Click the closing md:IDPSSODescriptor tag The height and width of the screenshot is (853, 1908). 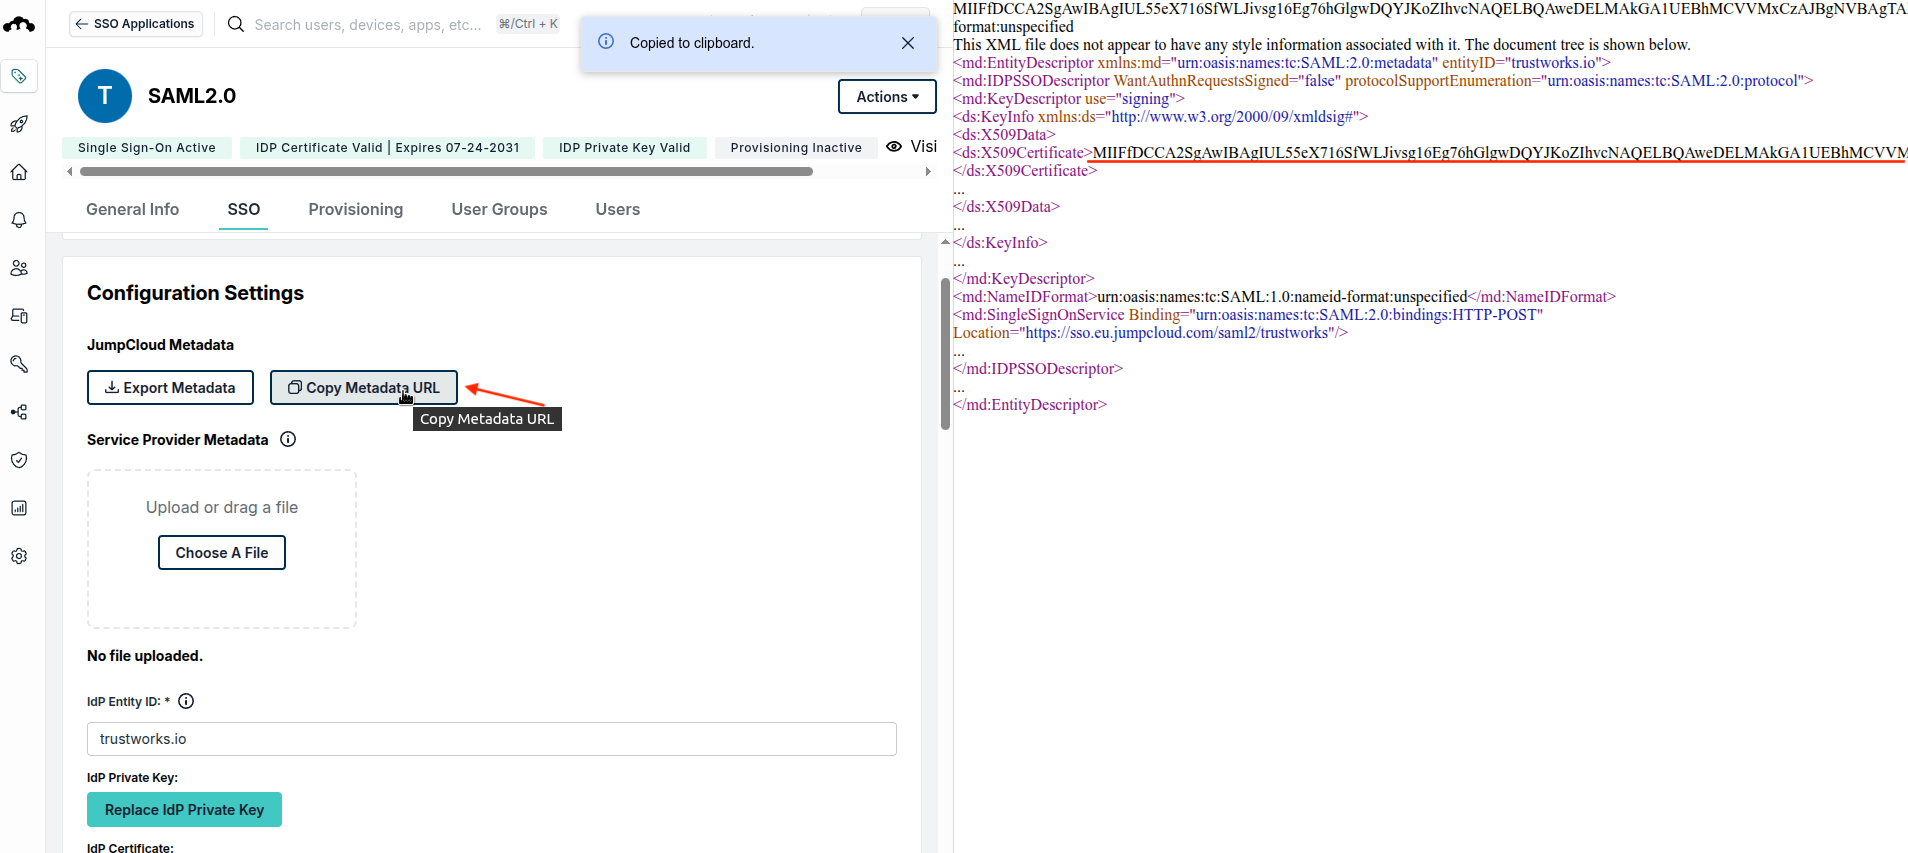click(x=1038, y=369)
